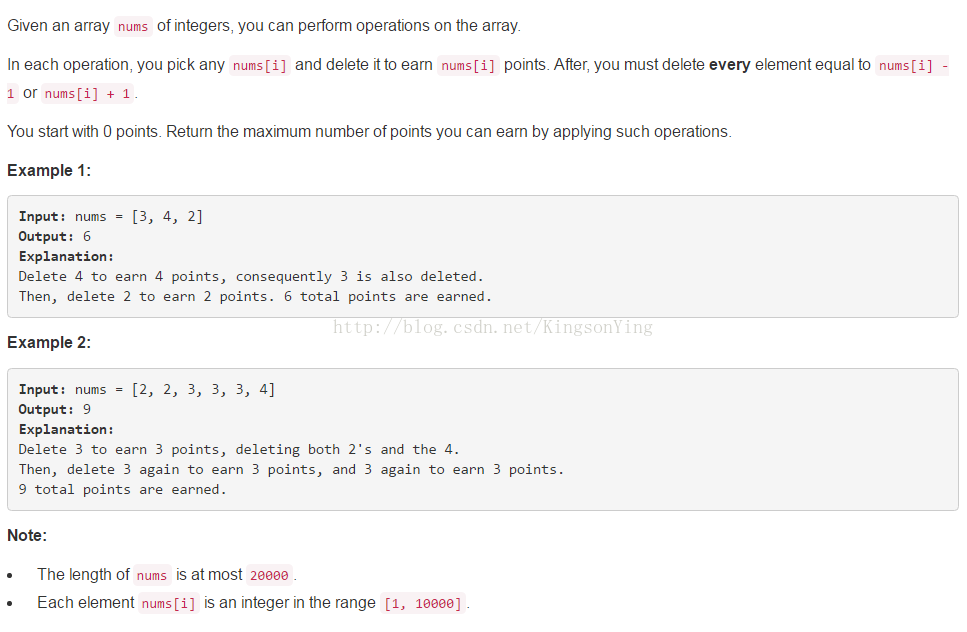Click the Example 1 input line [3, 4, 2]
The width and height of the screenshot is (967, 632).
click(110, 216)
